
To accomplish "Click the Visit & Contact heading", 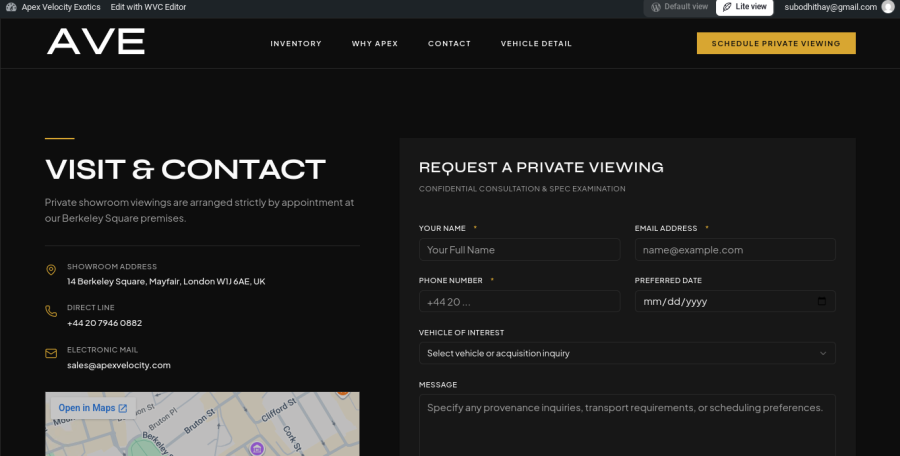I will point(185,170).
